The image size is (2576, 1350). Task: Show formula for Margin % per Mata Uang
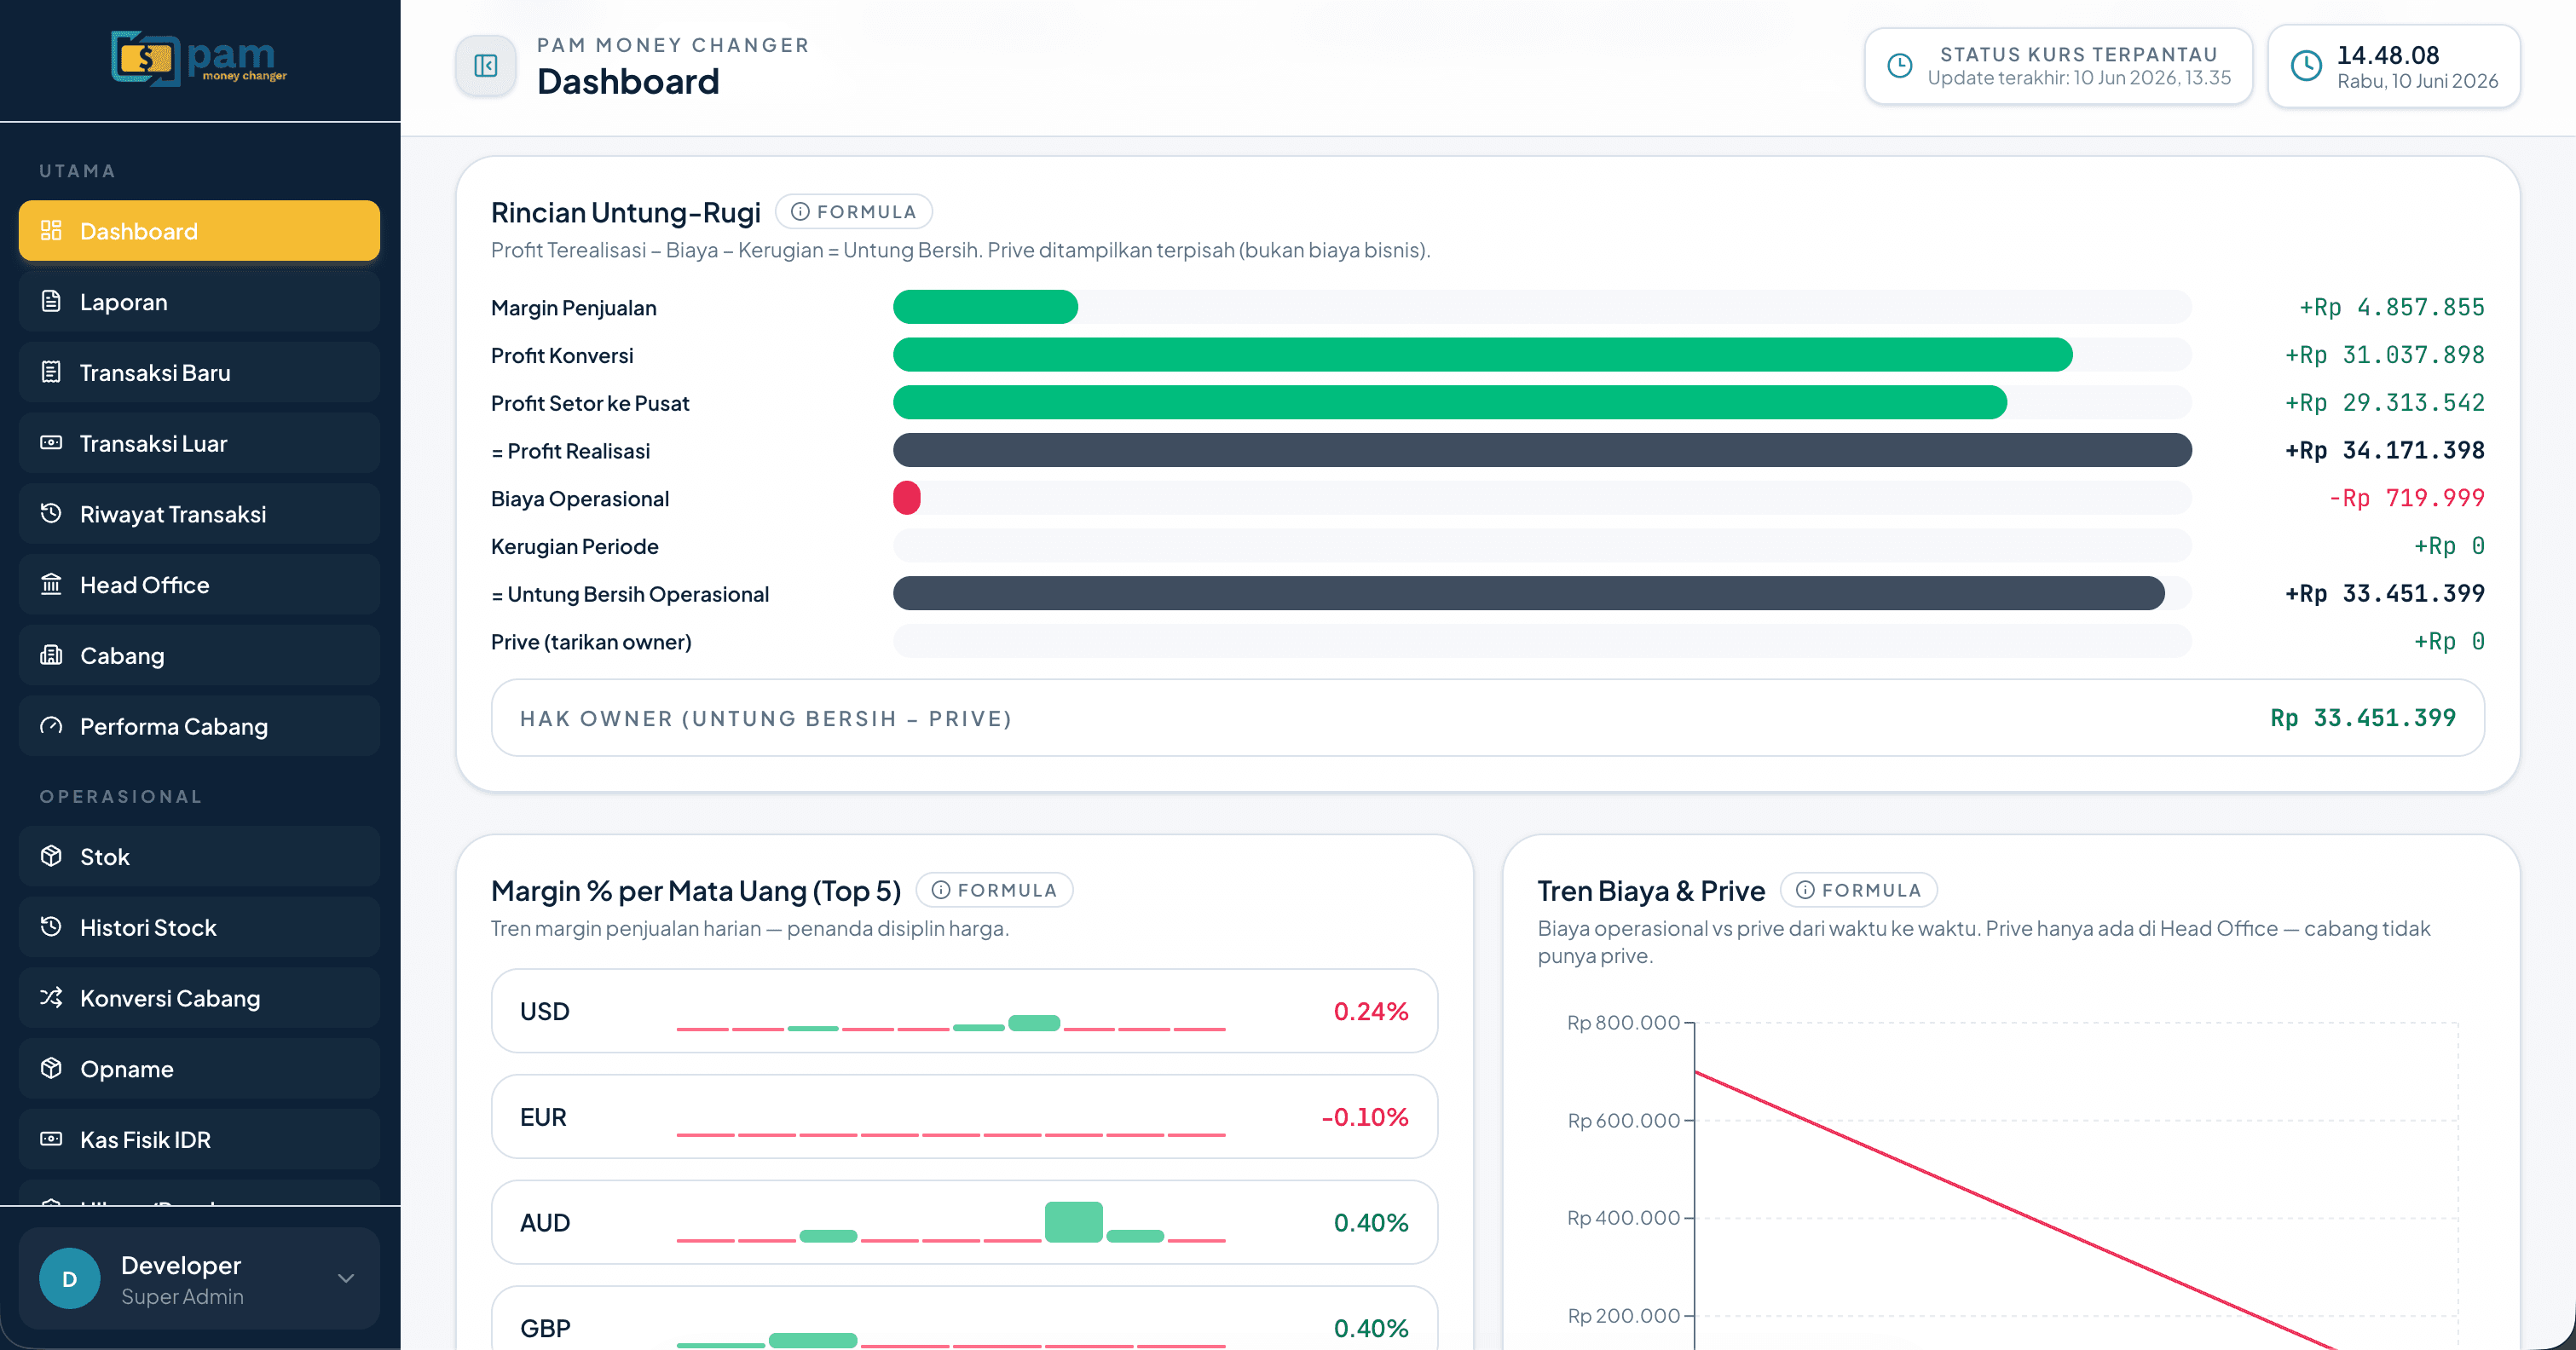coord(995,890)
